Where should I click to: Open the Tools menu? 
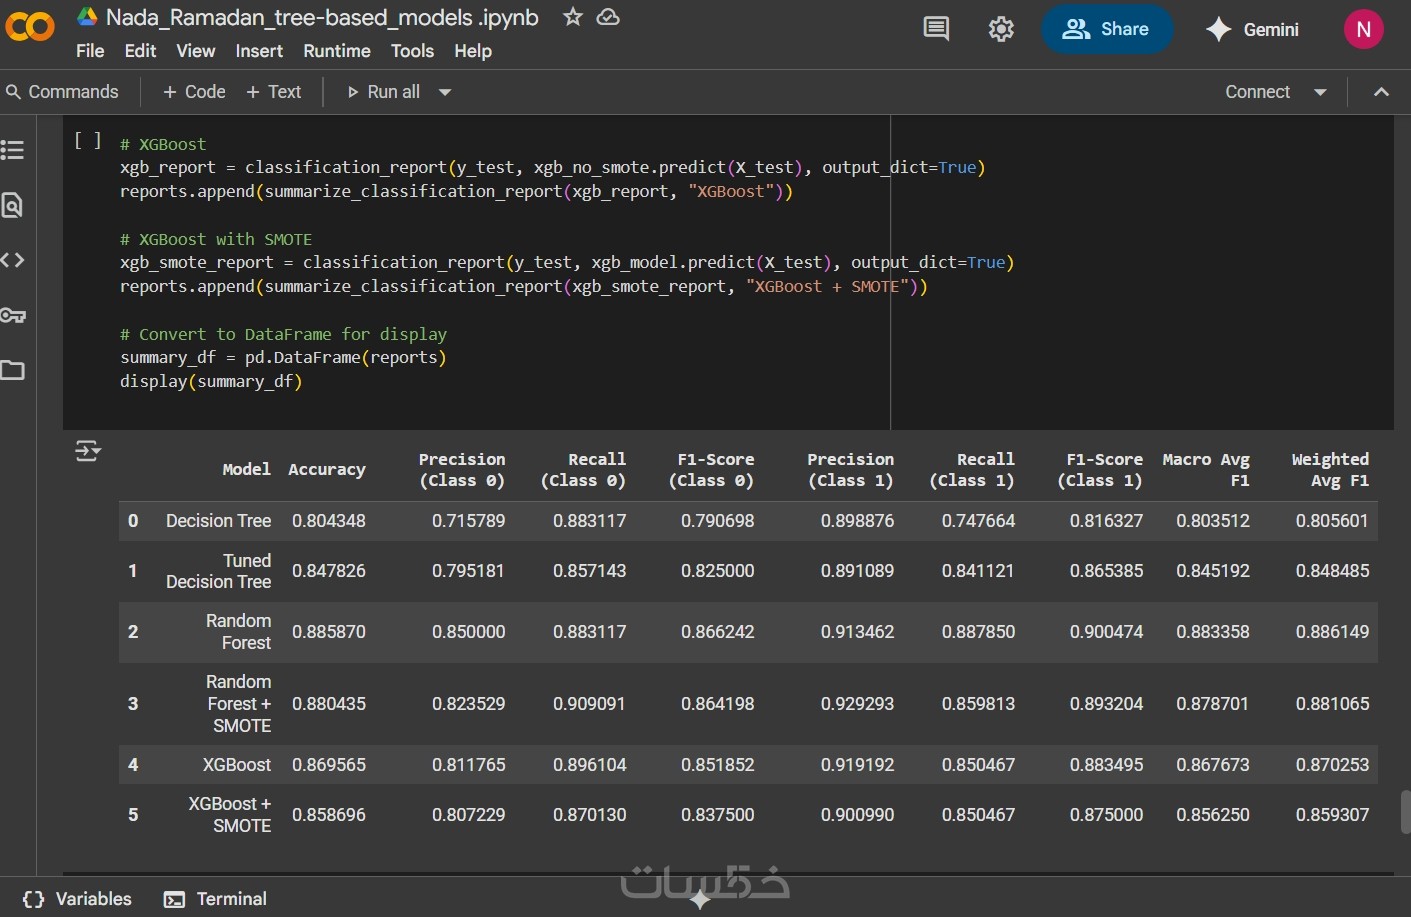pyautogui.click(x=412, y=51)
